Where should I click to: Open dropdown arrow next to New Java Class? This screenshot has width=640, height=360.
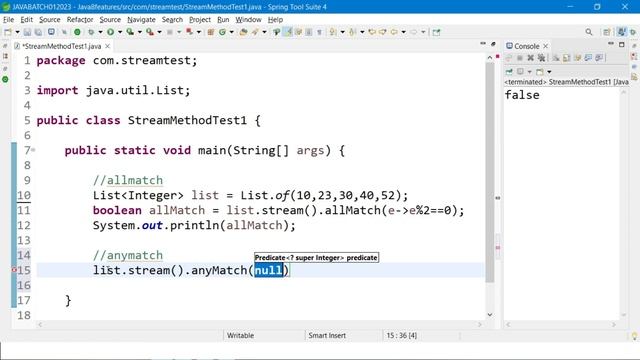coord(231,32)
